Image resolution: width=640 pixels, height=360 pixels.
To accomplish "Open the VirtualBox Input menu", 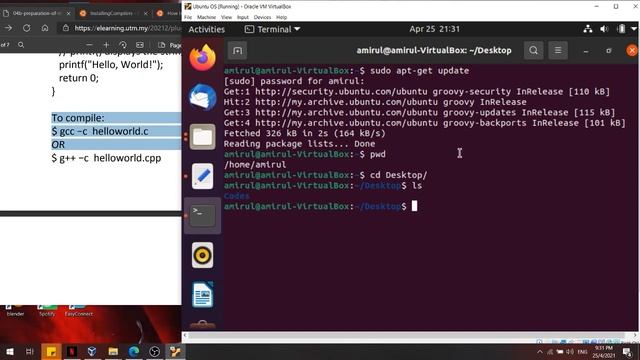I will click(242, 17).
